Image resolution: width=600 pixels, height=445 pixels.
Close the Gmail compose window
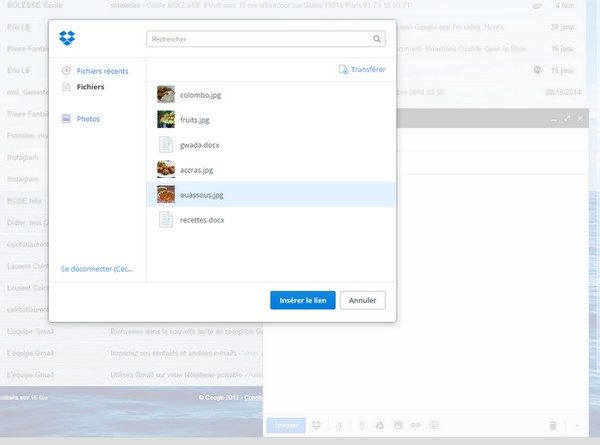coord(580,118)
